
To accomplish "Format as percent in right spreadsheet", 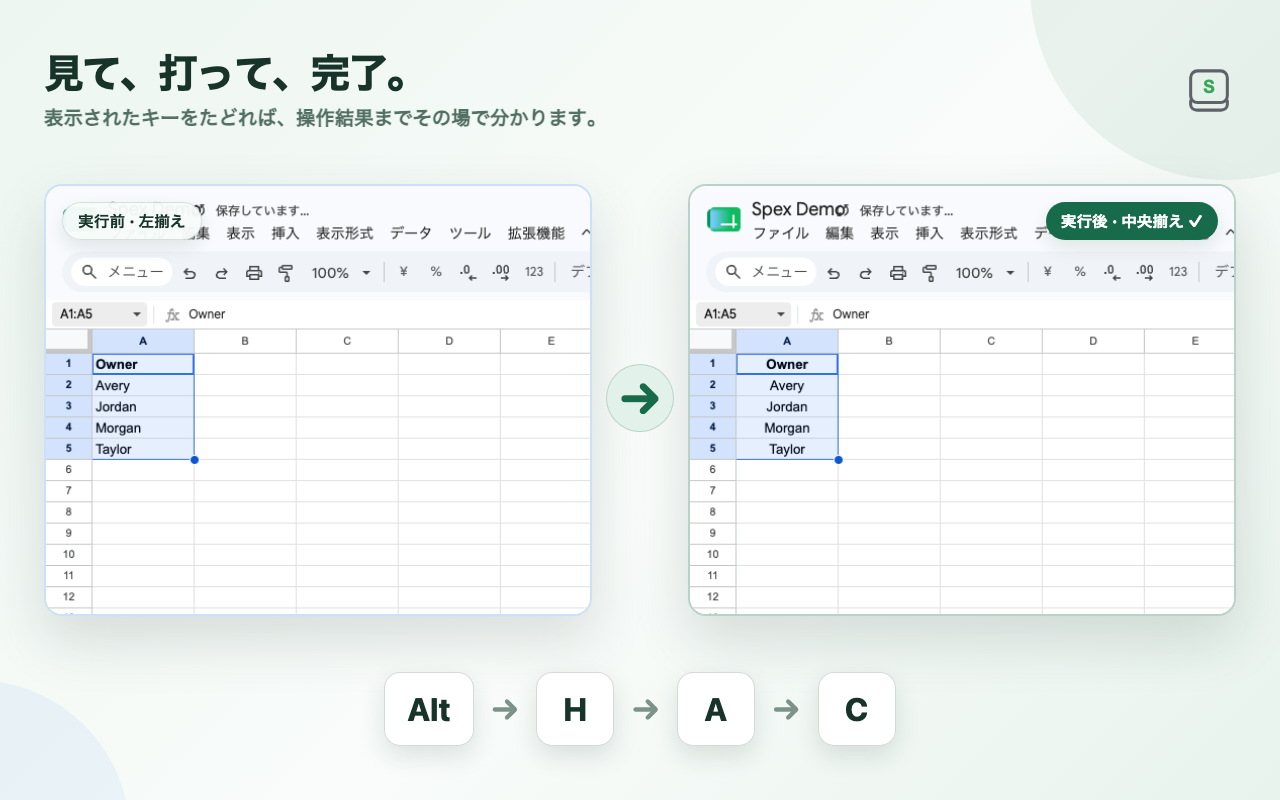I will [1080, 272].
